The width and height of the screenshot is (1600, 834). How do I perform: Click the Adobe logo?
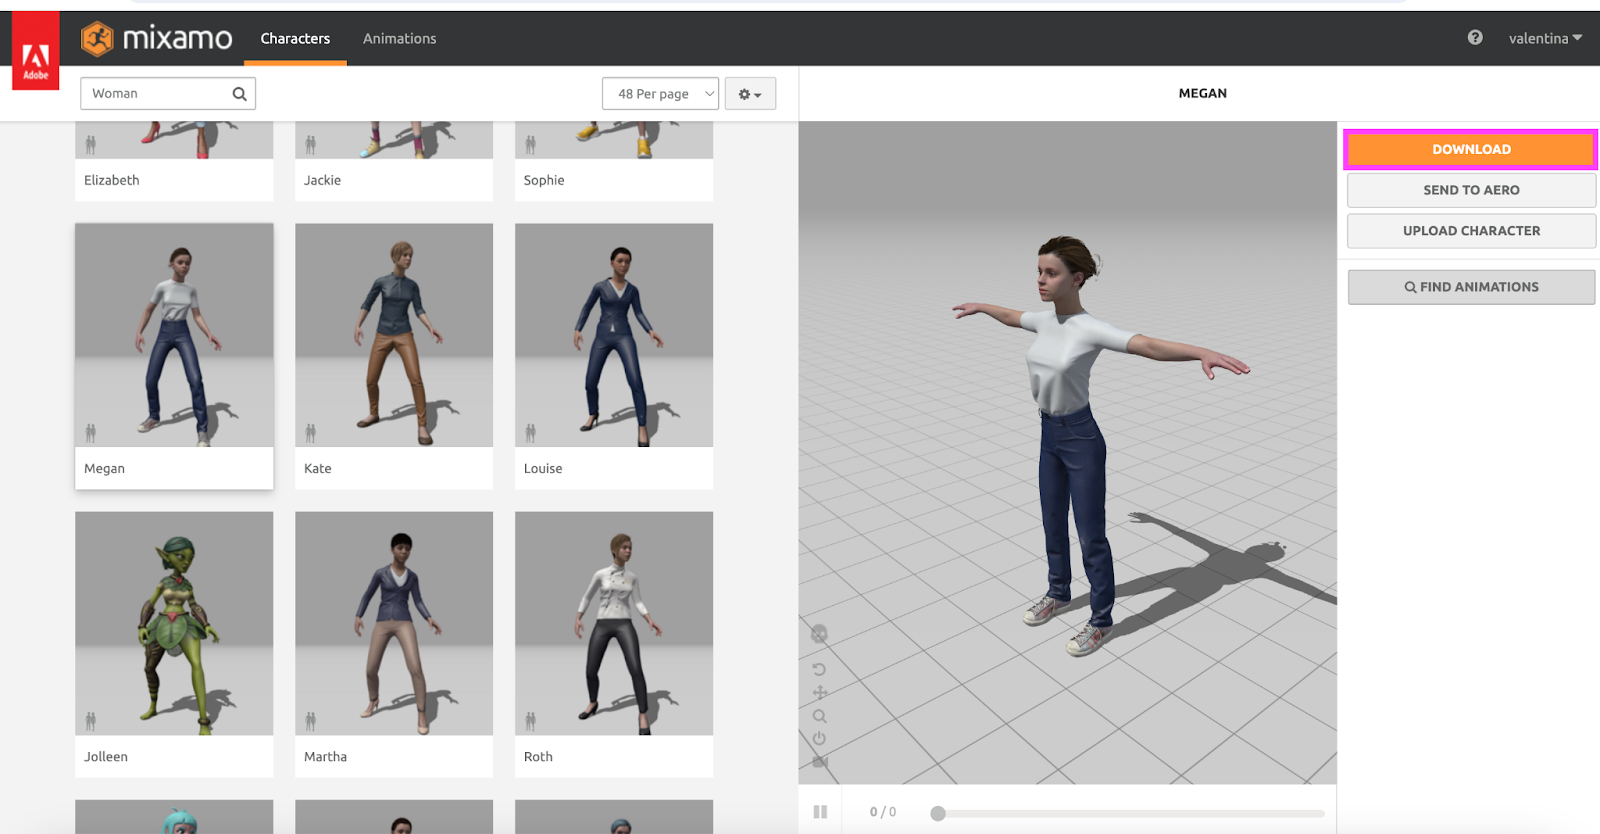click(x=35, y=52)
